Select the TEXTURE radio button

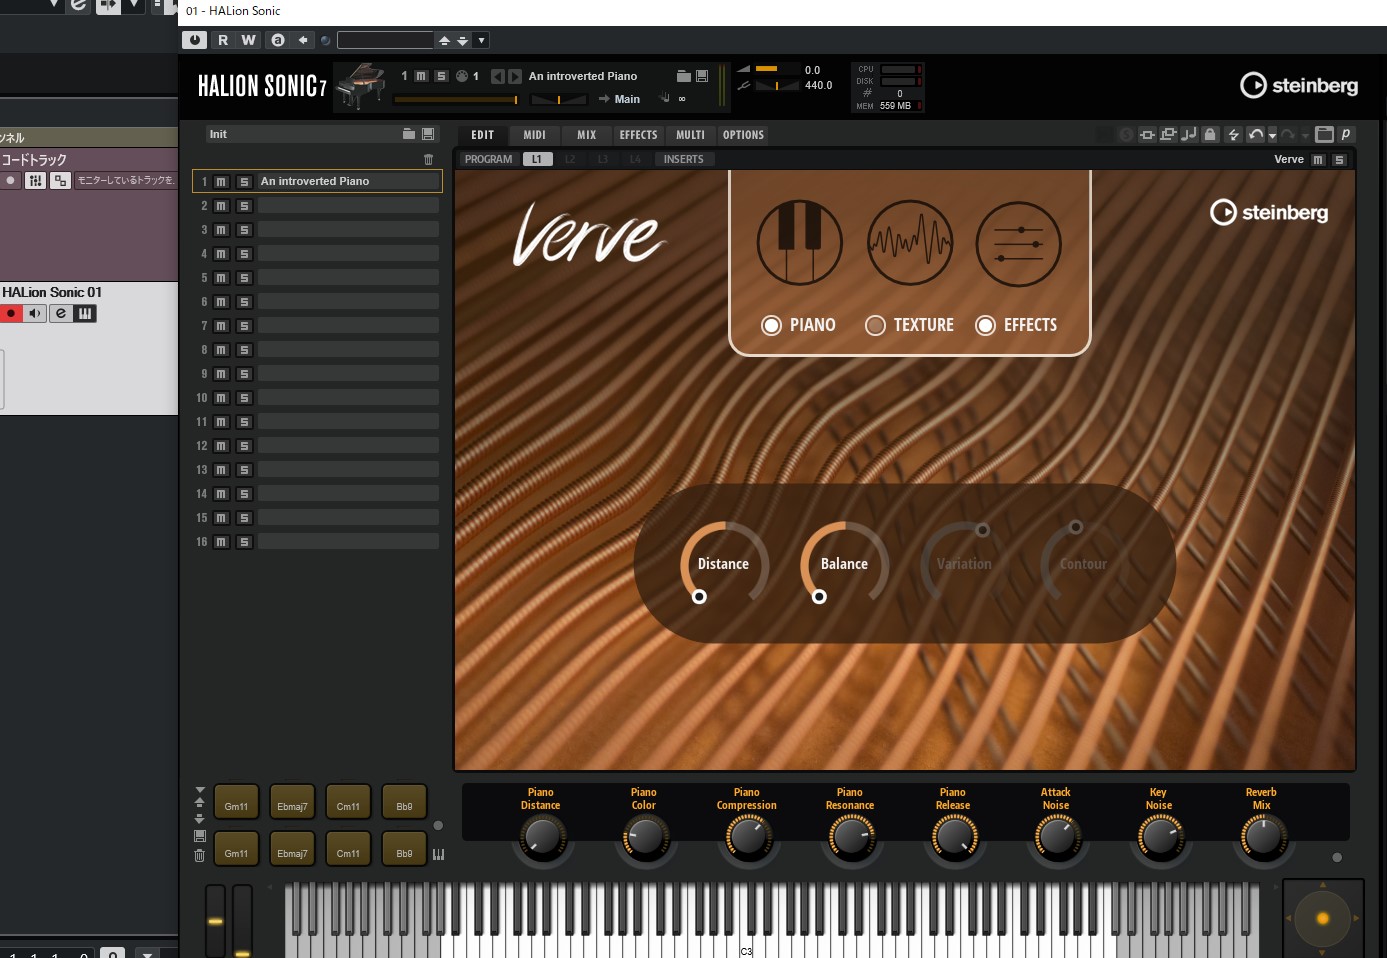coord(875,325)
